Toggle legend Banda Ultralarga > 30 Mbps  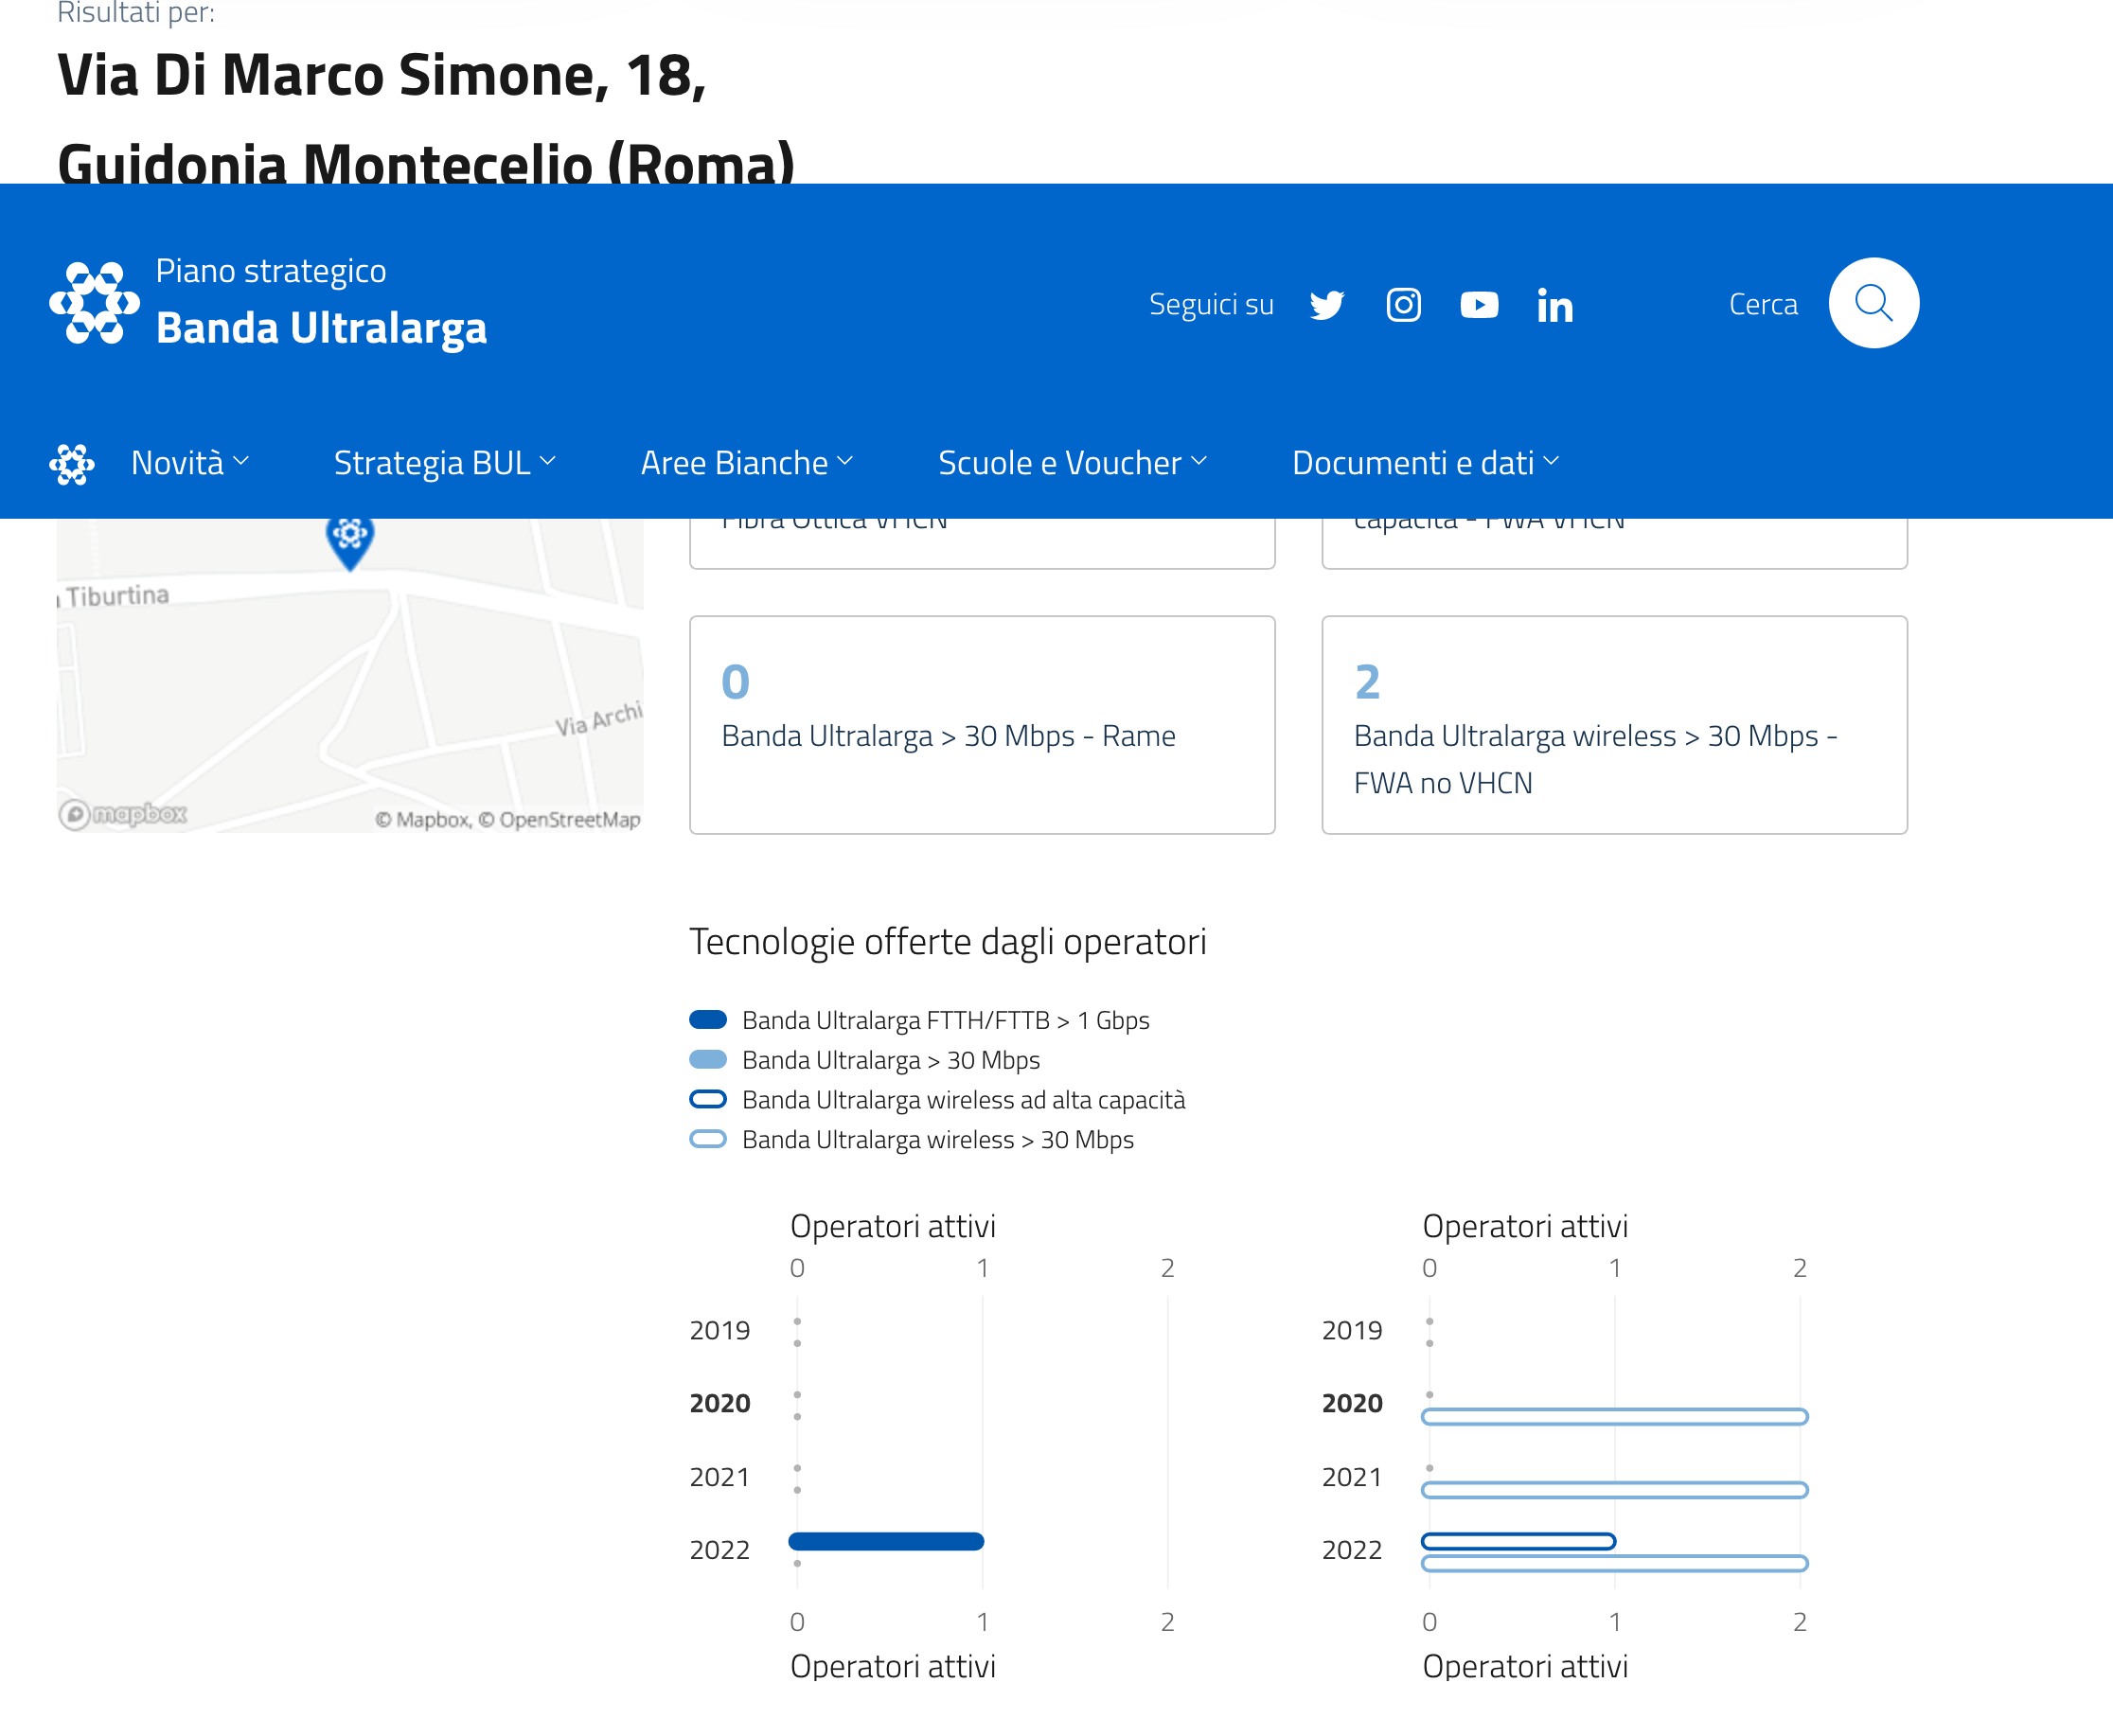[x=864, y=1060]
